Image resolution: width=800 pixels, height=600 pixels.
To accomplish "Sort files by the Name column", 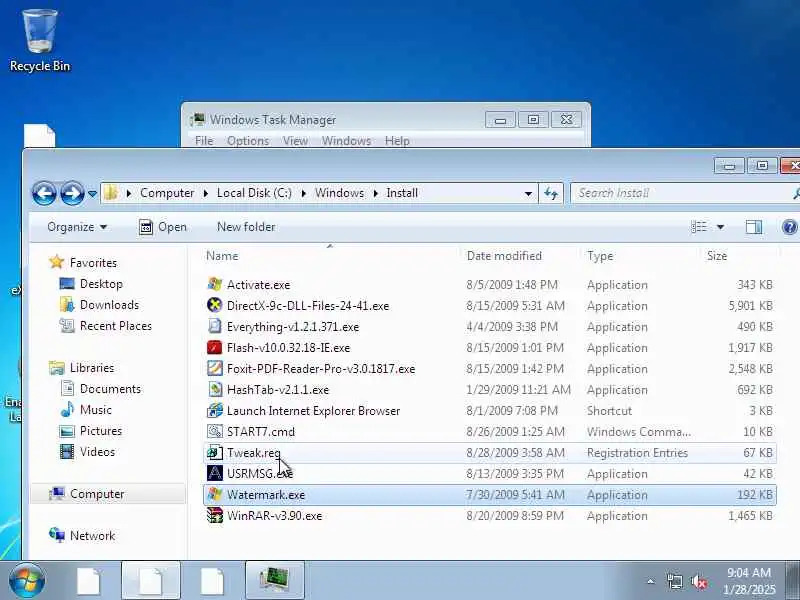I will (x=330, y=256).
